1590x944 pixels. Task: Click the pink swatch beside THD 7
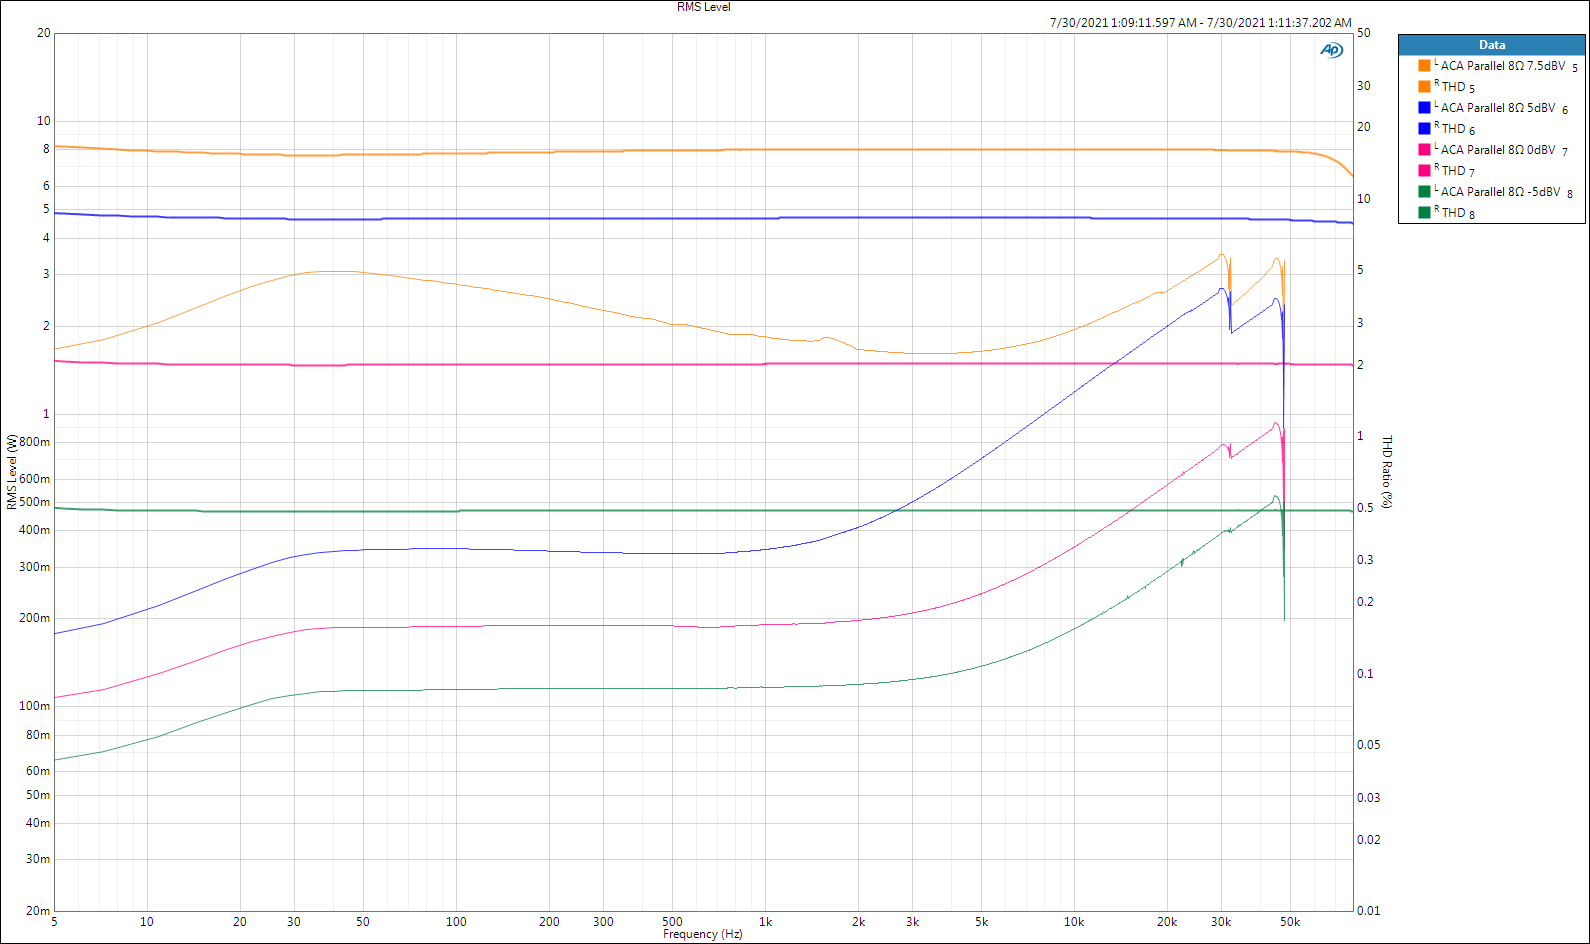pos(1424,171)
